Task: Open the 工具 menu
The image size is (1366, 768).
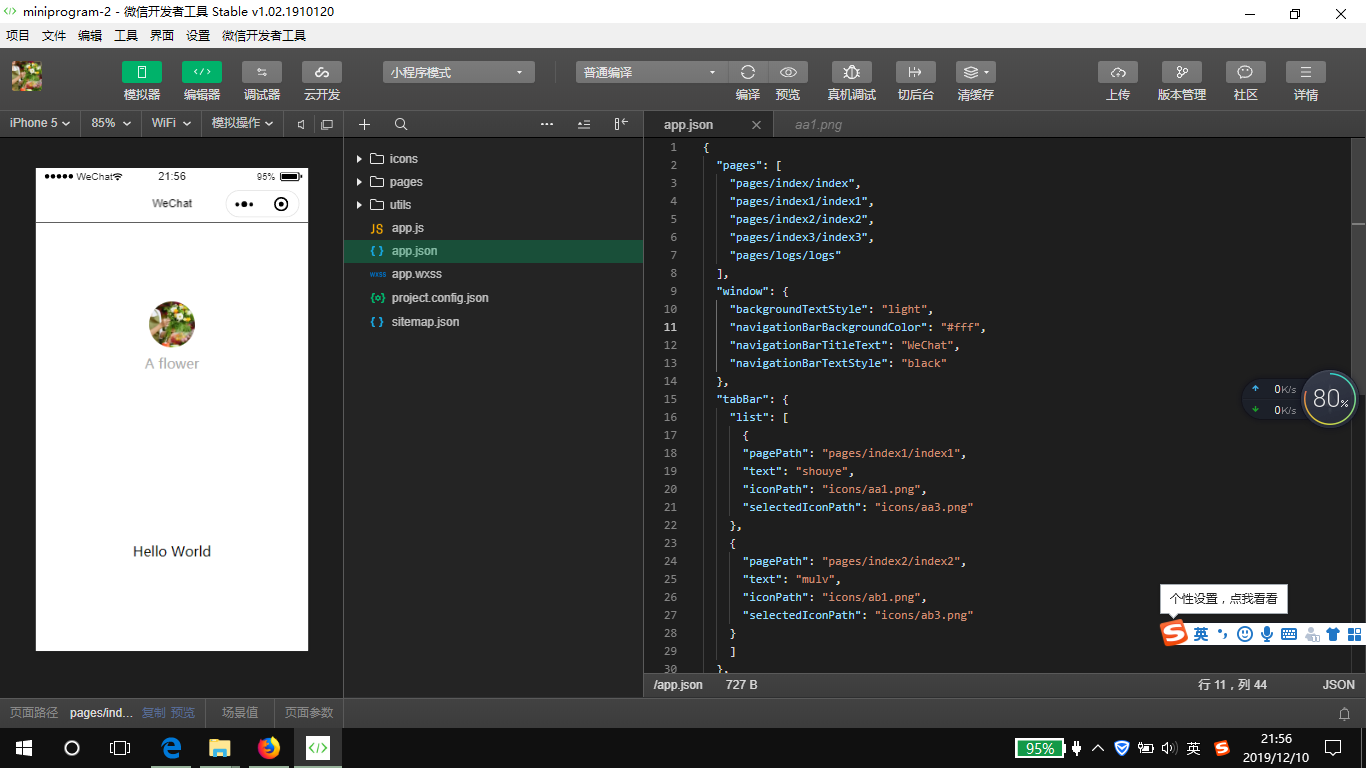Action: pos(126,35)
